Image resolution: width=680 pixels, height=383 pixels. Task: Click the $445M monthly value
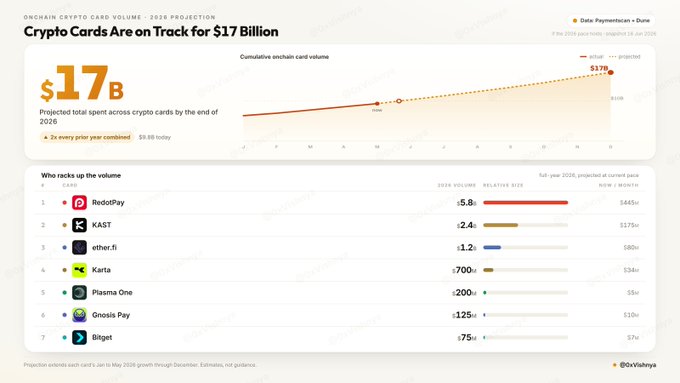pos(629,203)
